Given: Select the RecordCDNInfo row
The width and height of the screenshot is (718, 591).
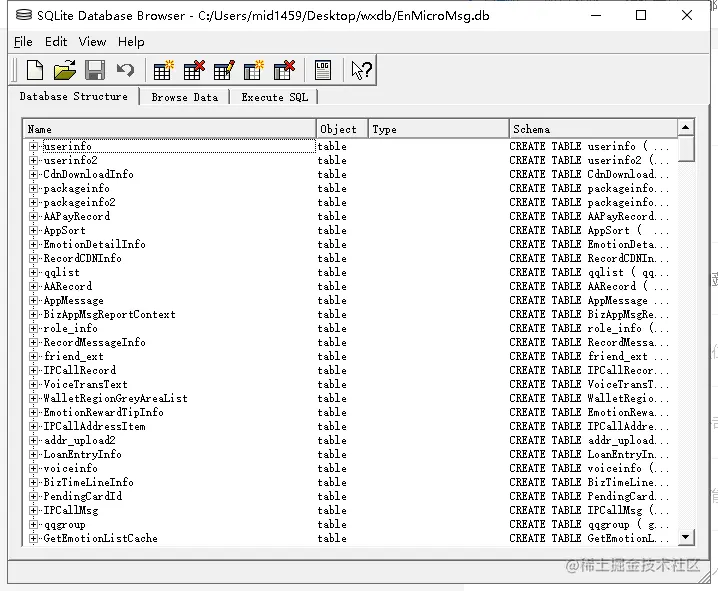Looking at the screenshot, I should click(x=350, y=258).
